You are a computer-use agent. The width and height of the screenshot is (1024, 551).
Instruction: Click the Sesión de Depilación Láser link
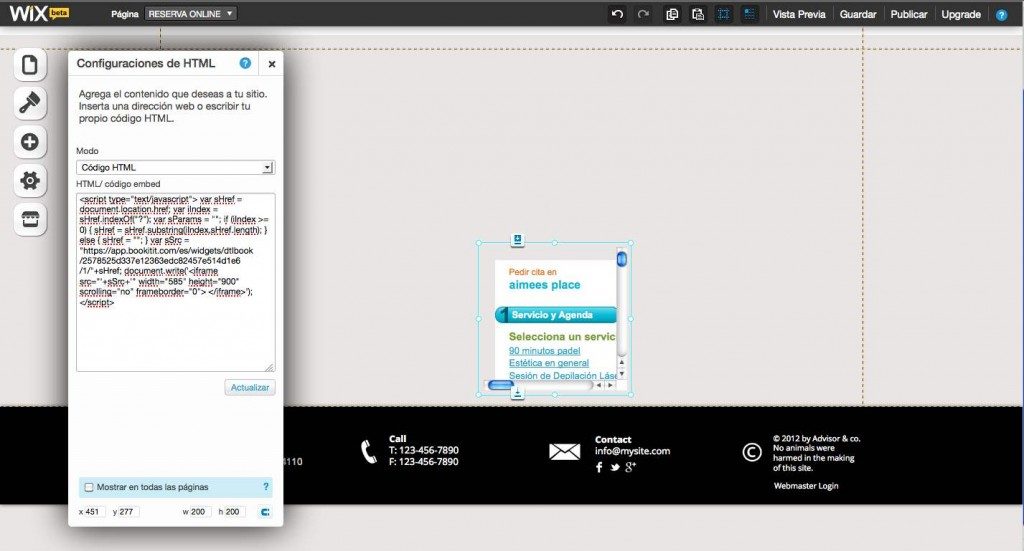[562, 375]
